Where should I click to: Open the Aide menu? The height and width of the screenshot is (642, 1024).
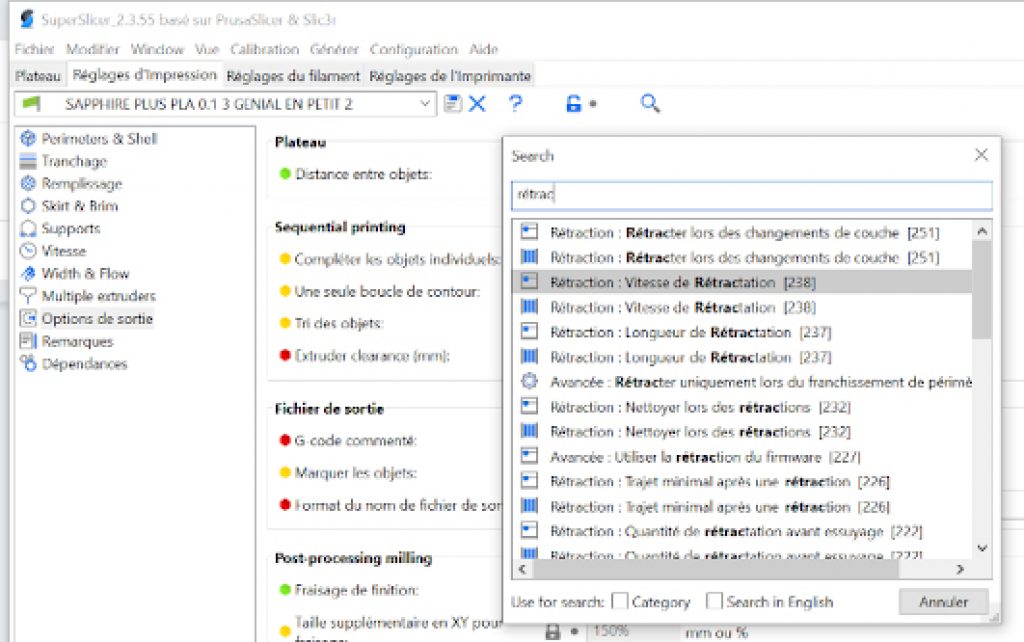pos(483,49)
